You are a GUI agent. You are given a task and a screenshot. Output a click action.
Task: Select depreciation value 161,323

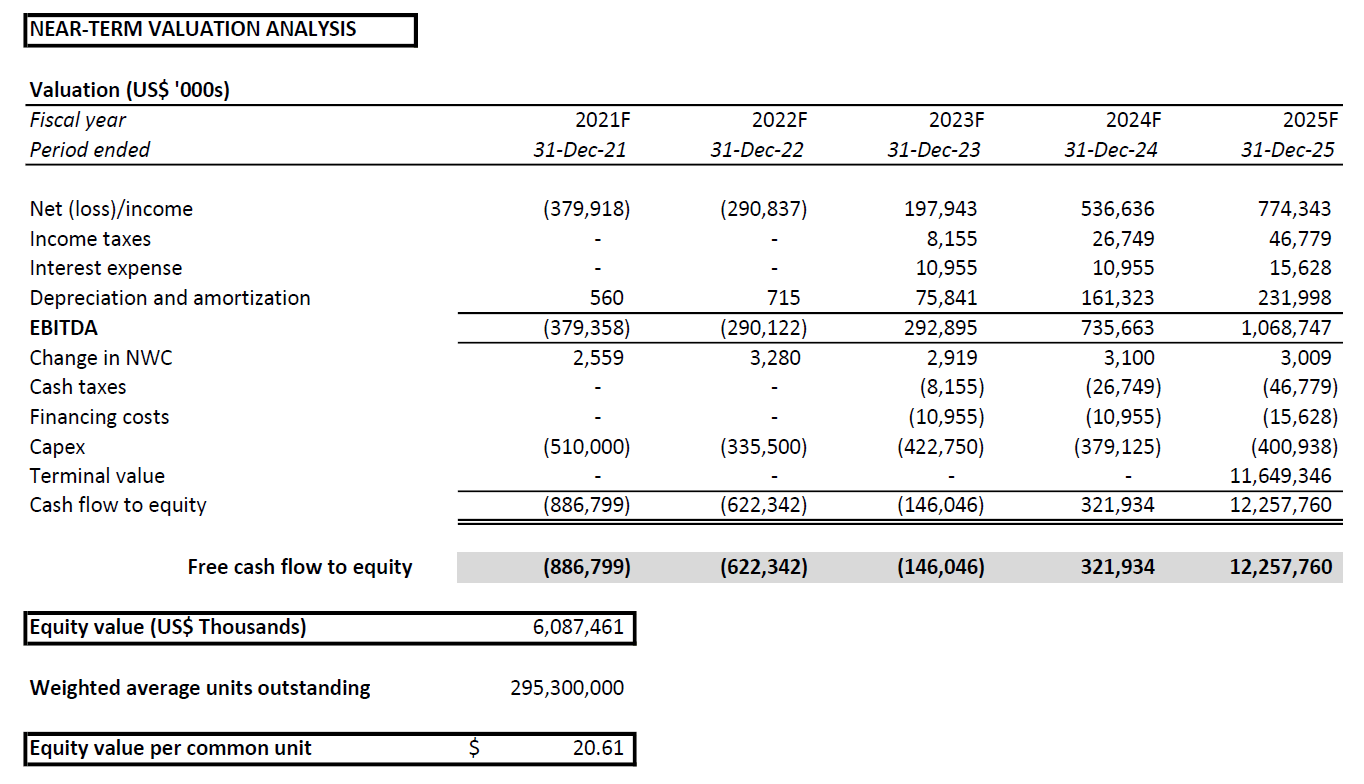pos(1116,298)
